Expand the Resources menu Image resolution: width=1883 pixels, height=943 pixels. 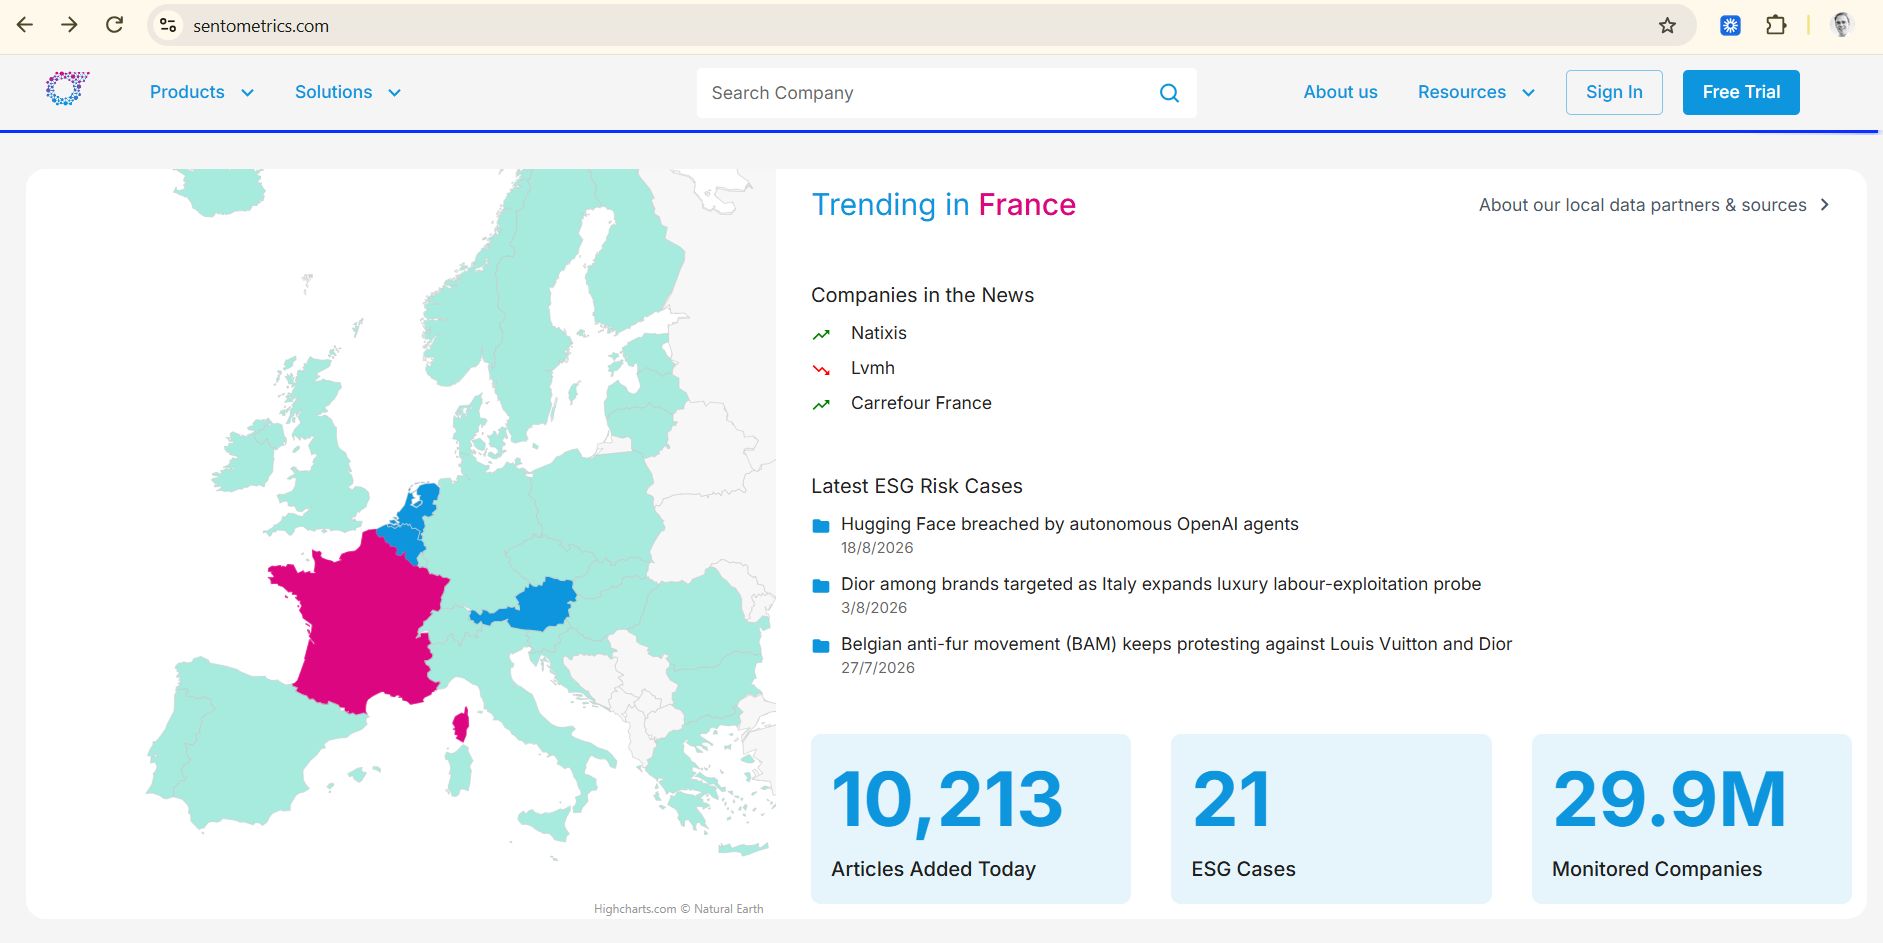(x=1476, y=92)
